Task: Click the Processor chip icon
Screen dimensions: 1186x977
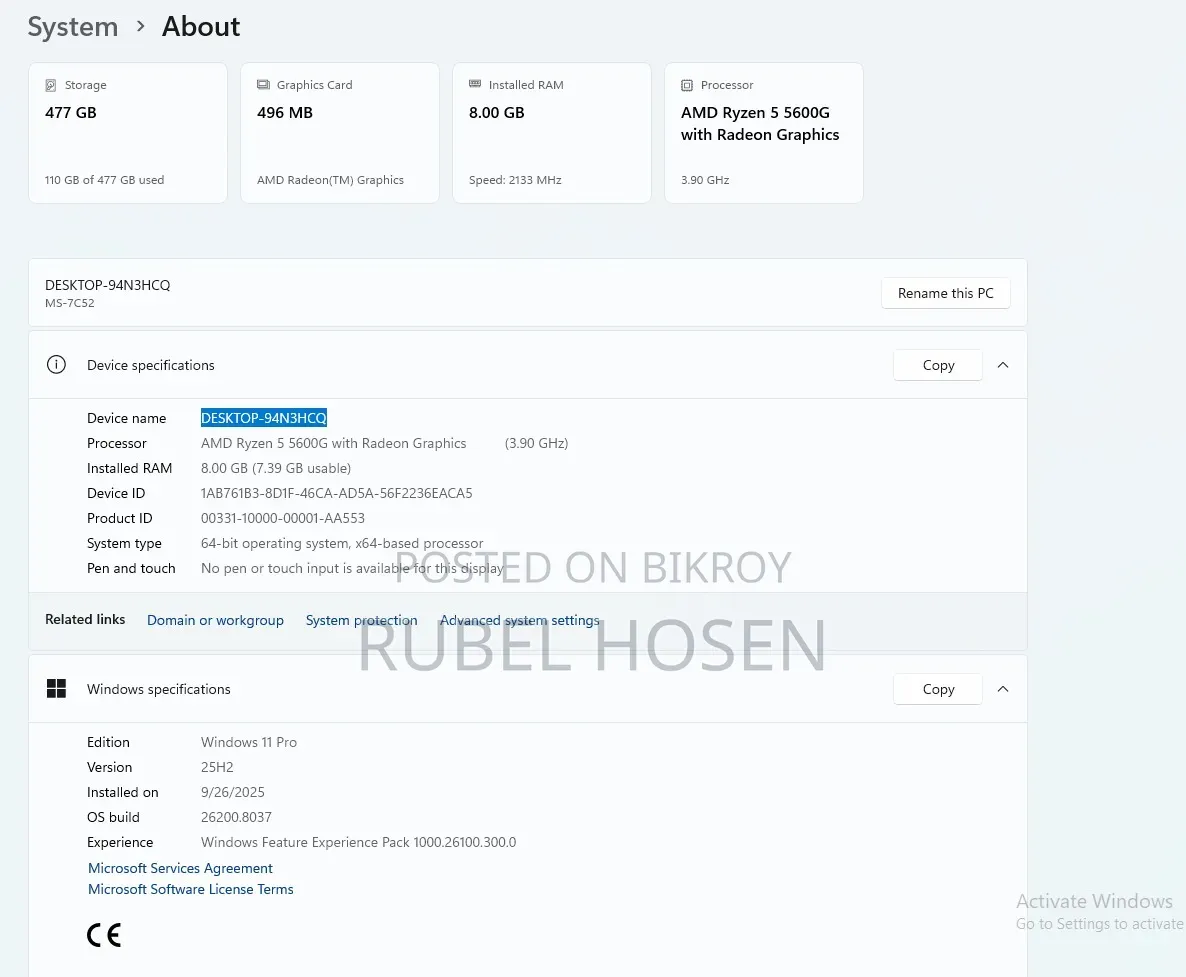Action: coord(687,85)
